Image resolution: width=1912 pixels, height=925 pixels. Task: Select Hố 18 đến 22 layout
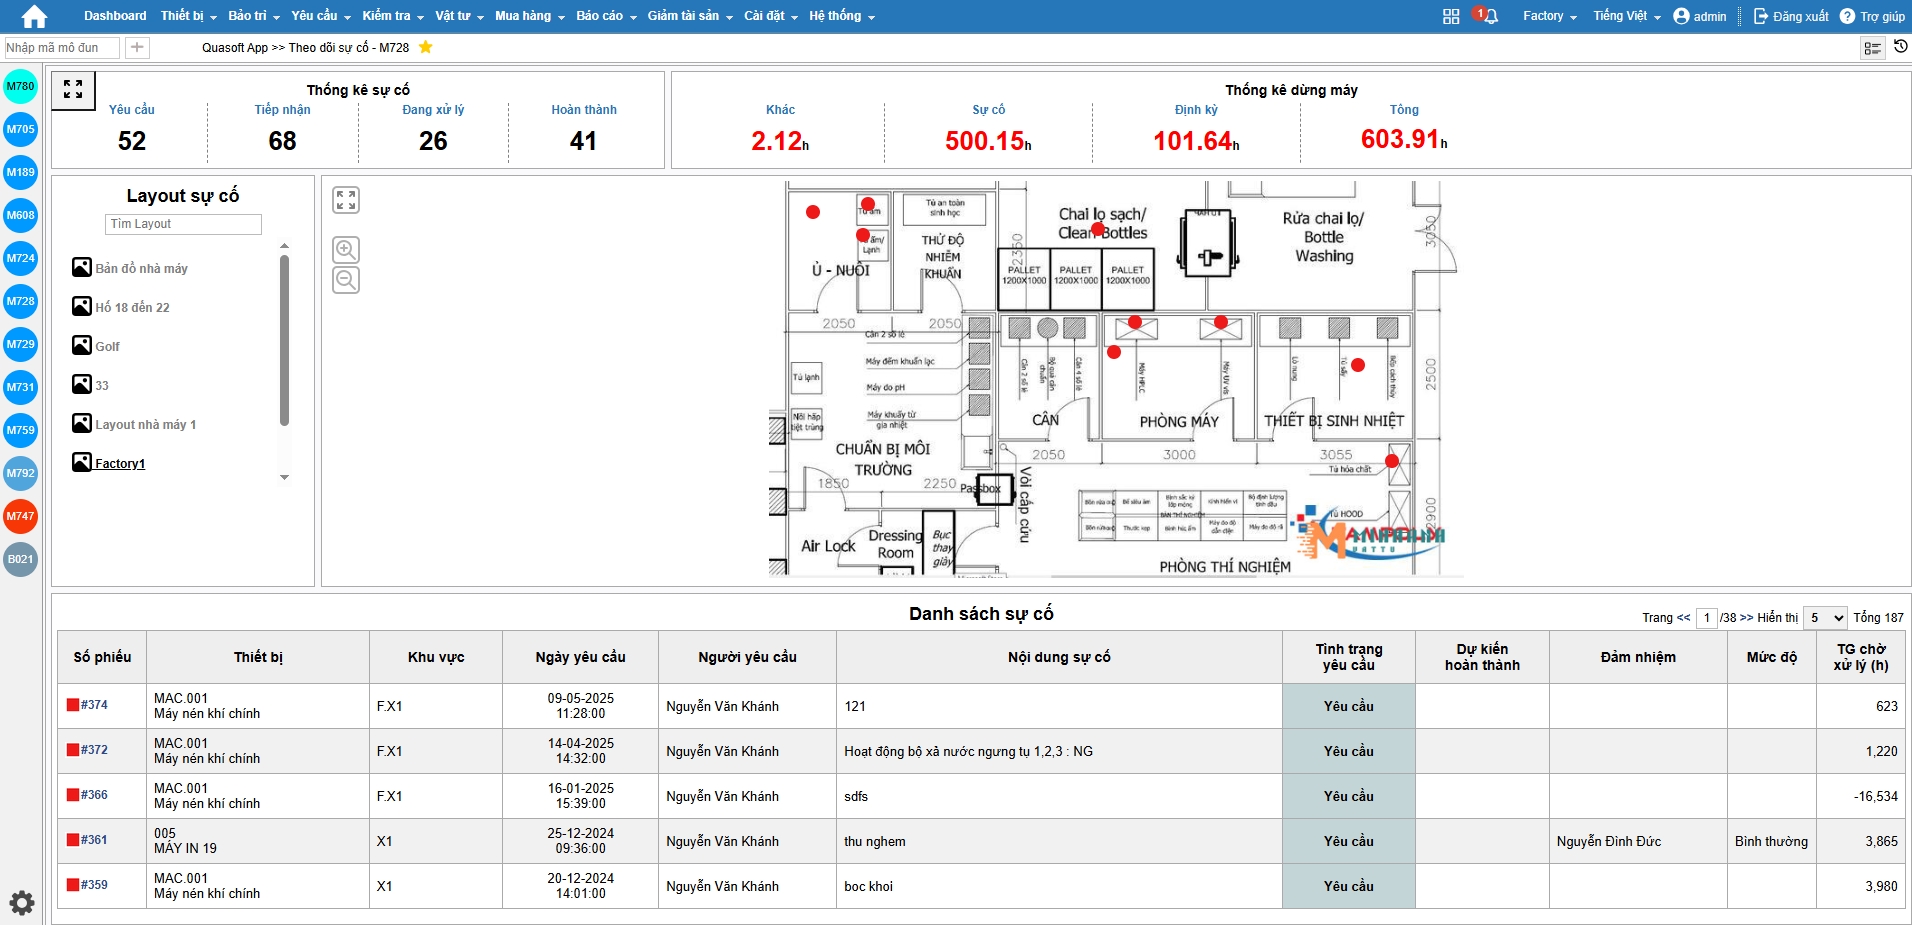click(121, 307)
